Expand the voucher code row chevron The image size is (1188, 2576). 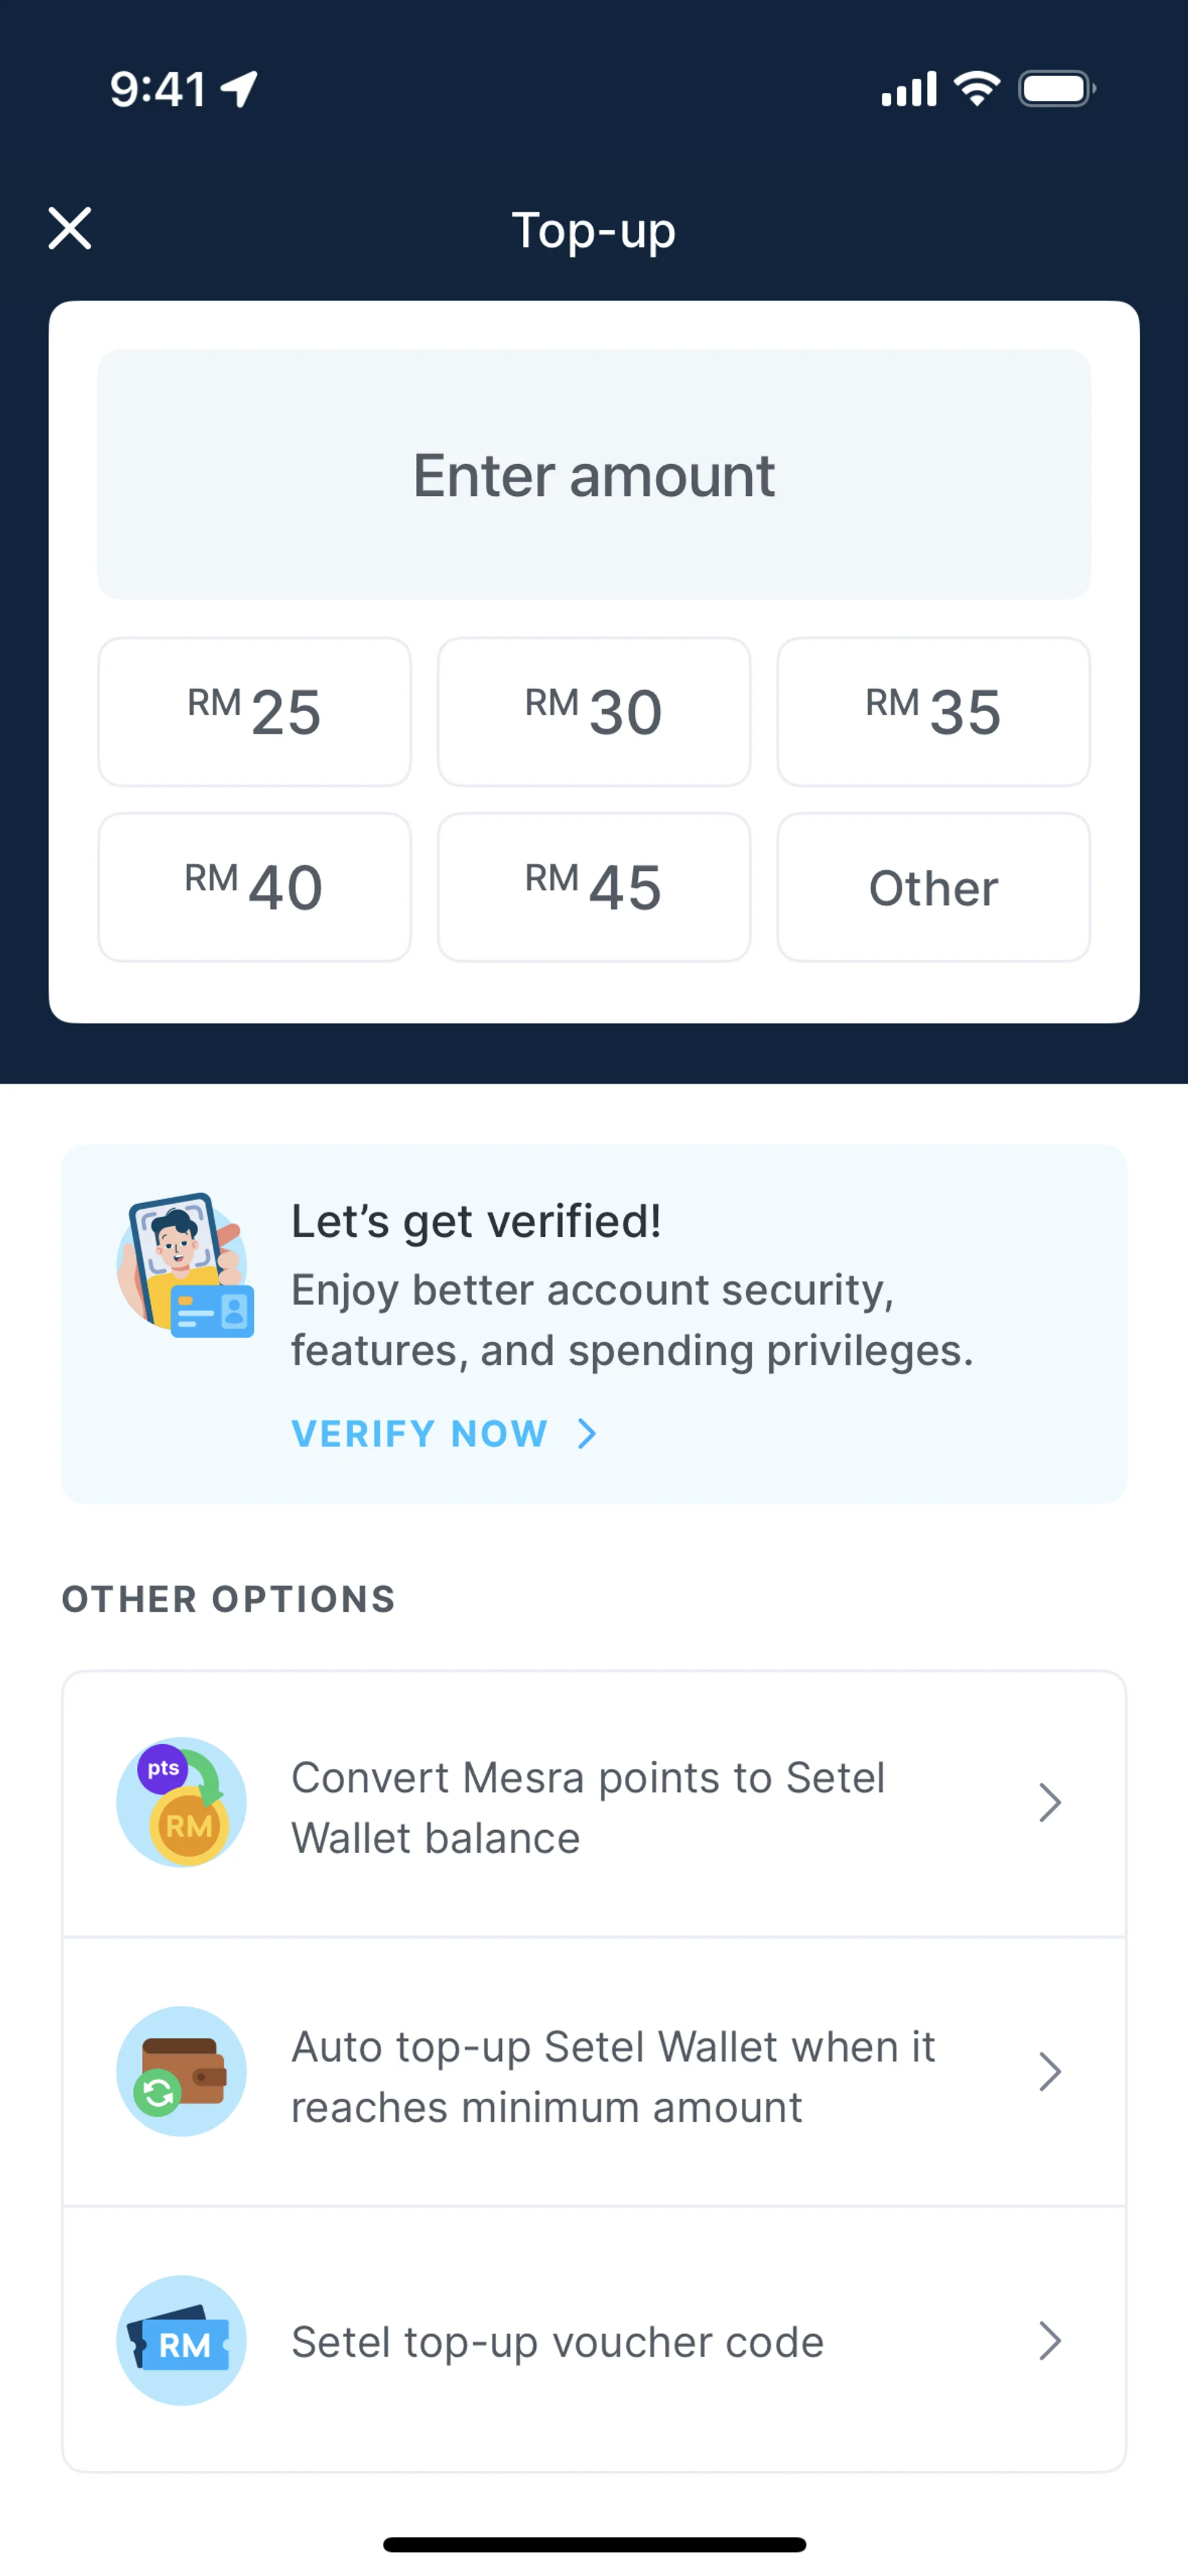[x=1049, y=2341]
